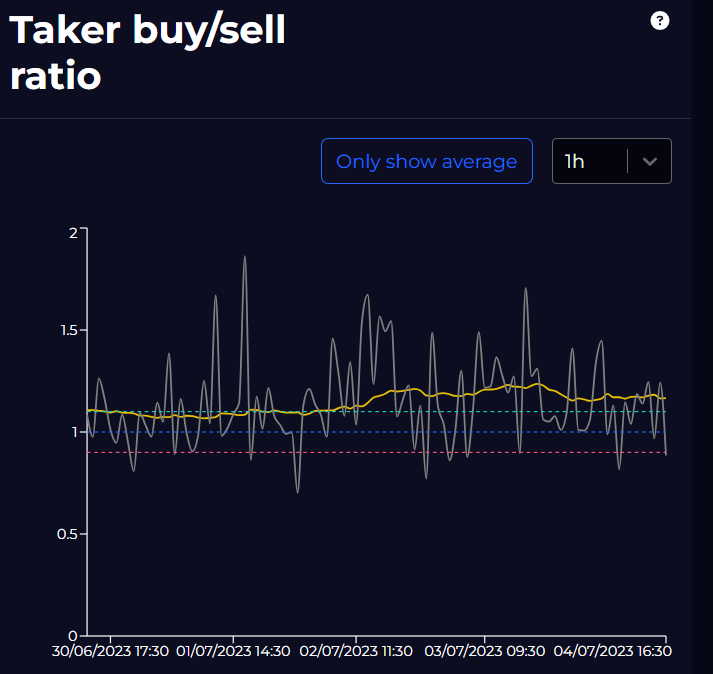Select x-axis label 03/07/2023 09:30
Screen dimensions: 713x674
point(485,651)
